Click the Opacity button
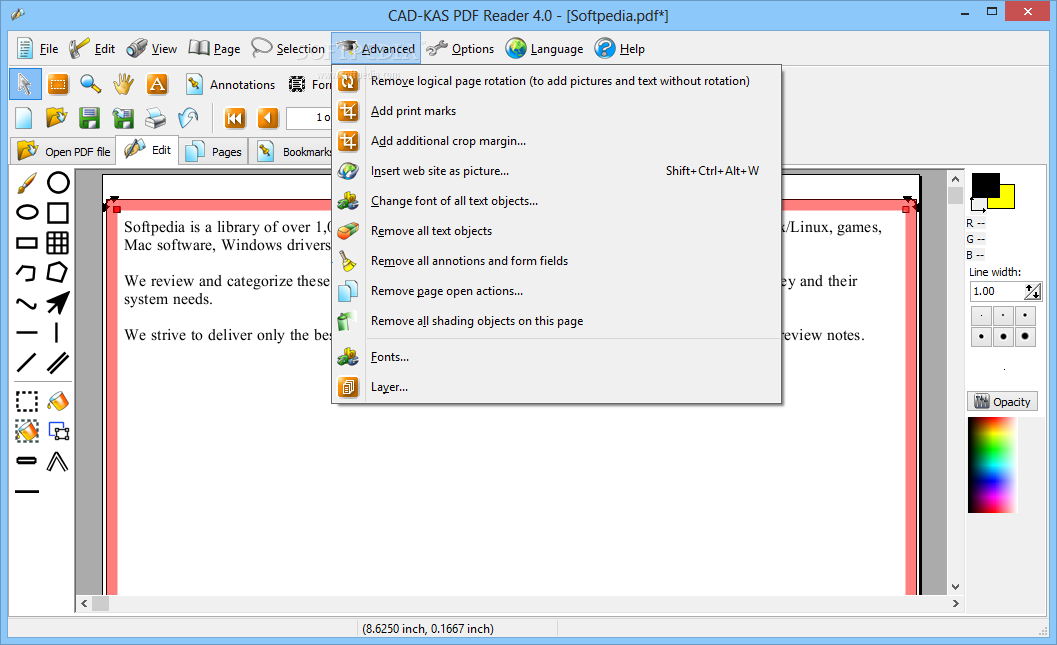The image size is (1057, 645). coord(1004,402)
